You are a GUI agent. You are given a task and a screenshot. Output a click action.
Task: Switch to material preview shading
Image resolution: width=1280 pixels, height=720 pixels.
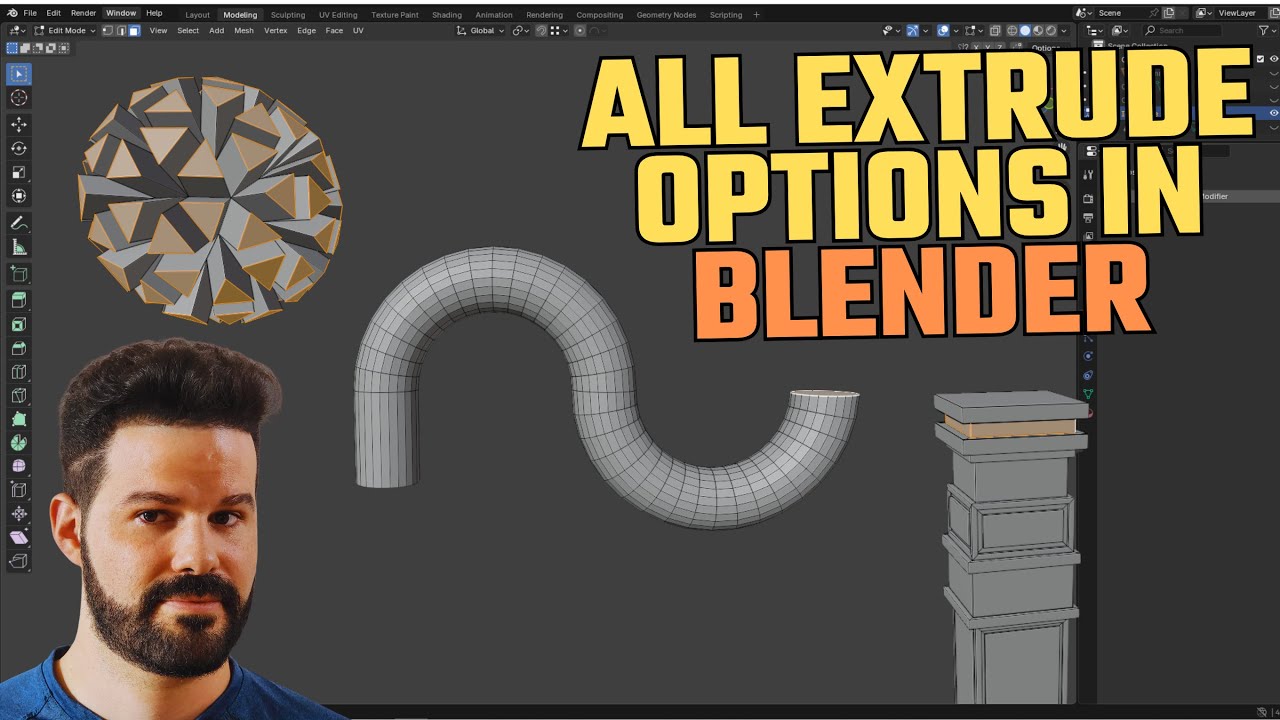(x=1037, y=30)
